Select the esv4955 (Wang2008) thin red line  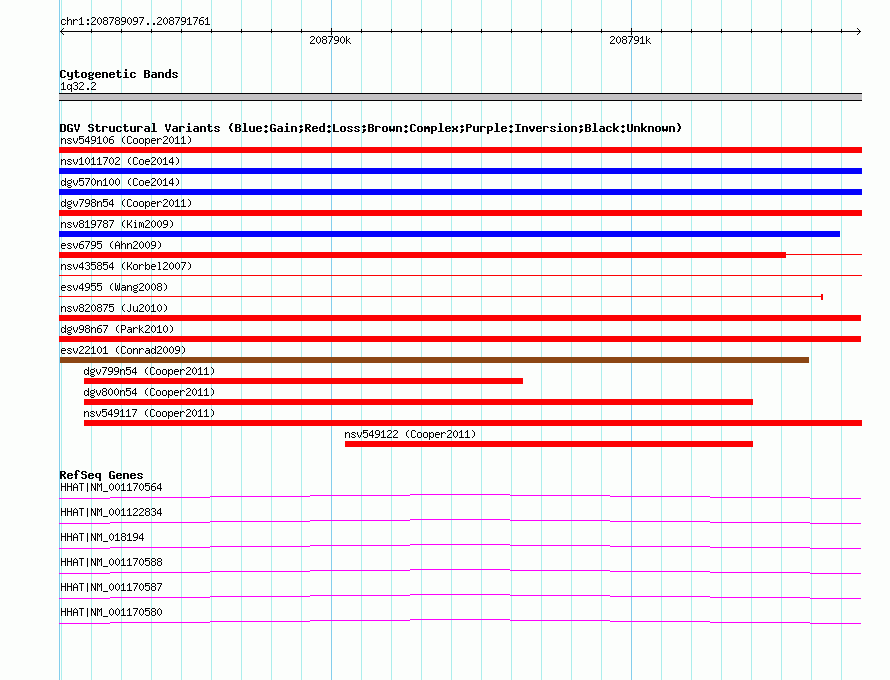pos(441,297)
